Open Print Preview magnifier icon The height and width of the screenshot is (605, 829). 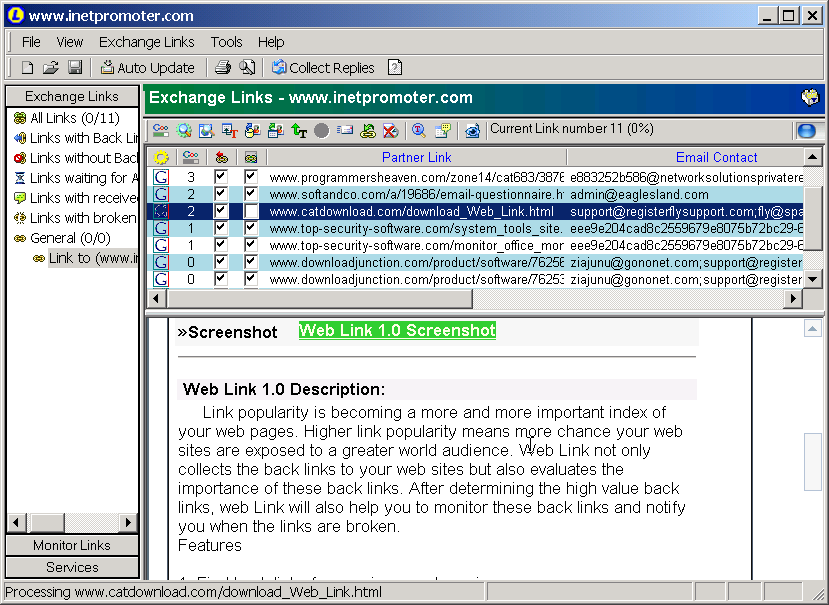click(247, 68)
